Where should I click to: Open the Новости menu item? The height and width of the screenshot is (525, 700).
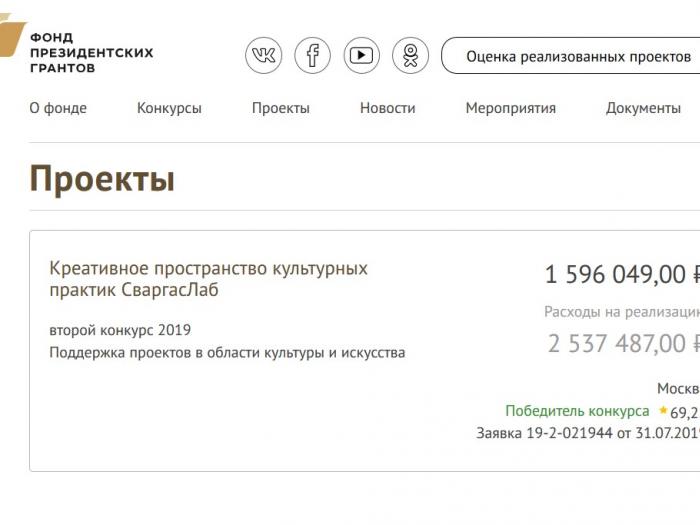[388, 108]
